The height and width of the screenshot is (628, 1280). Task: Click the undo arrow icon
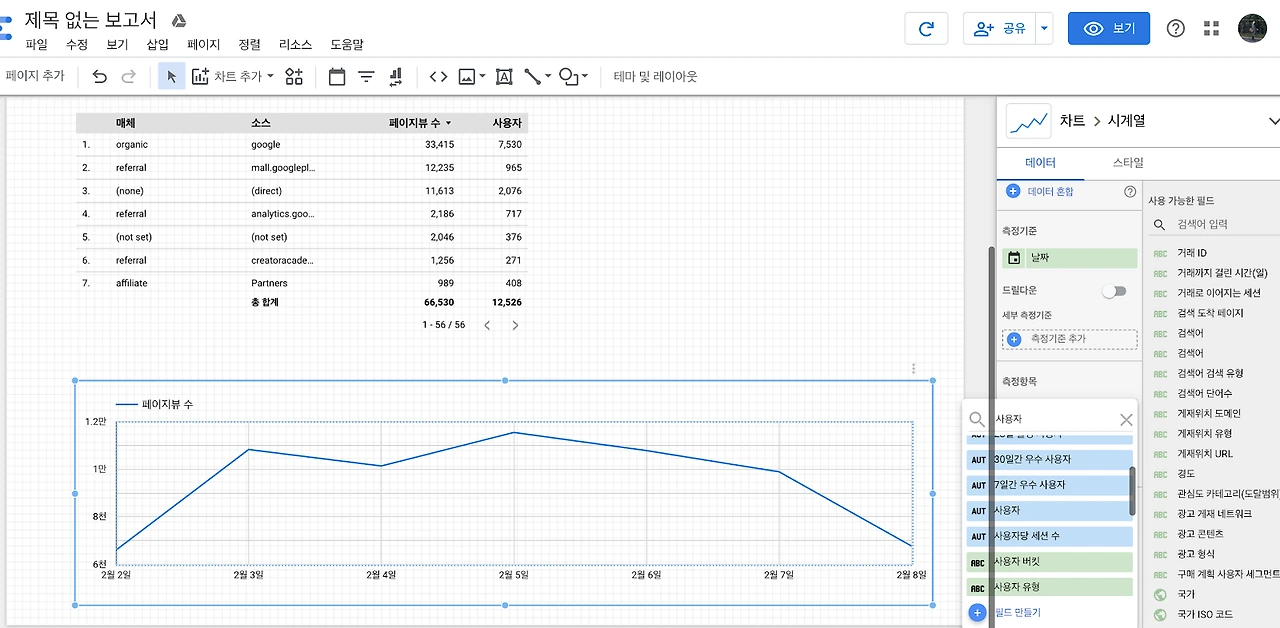tap(99, 76)
